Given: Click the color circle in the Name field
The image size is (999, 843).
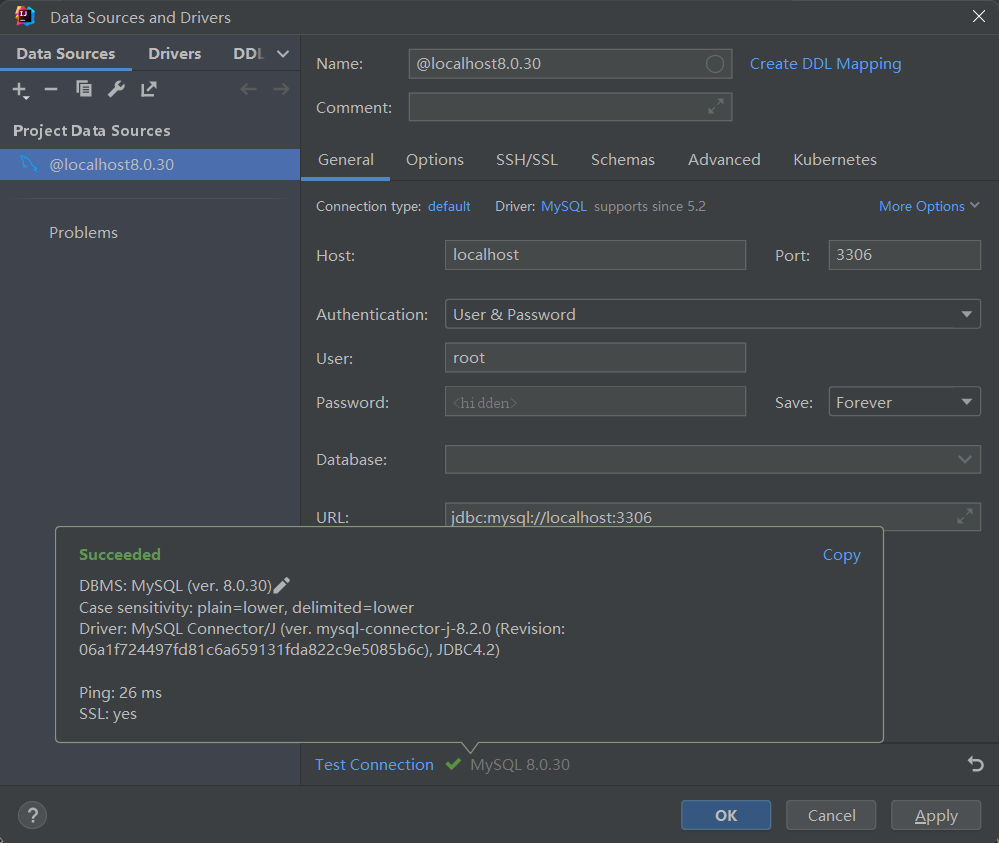Looking at the screenshot, I should [x=715, y=64].
